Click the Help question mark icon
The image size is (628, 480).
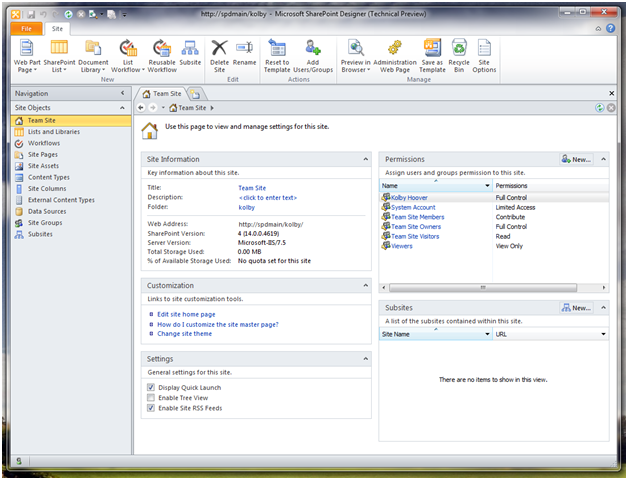pyautogui.click(x=610, y=28)
